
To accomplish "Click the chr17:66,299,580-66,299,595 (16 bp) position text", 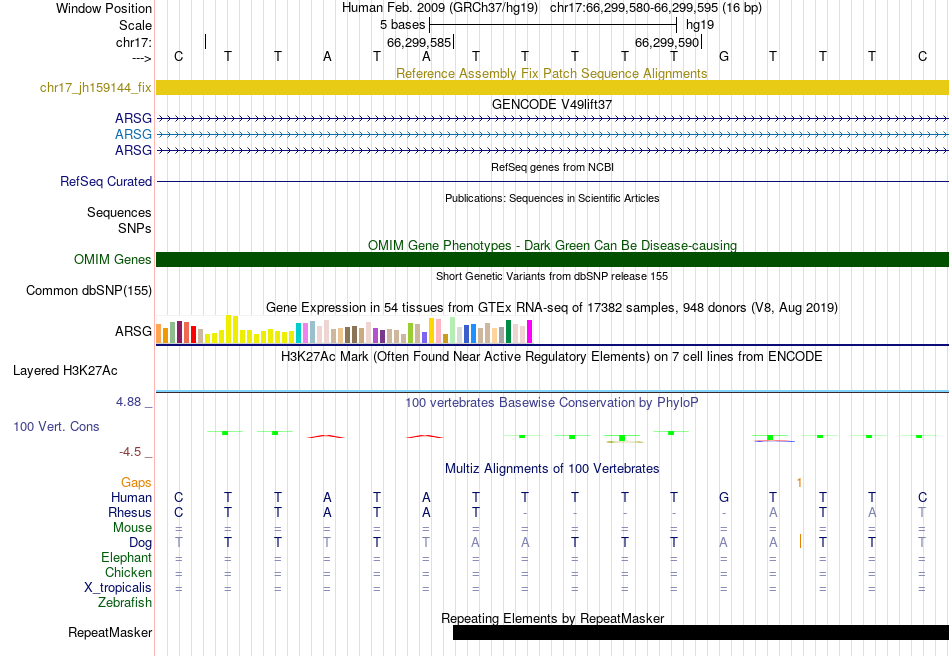I will pos(656,8).
